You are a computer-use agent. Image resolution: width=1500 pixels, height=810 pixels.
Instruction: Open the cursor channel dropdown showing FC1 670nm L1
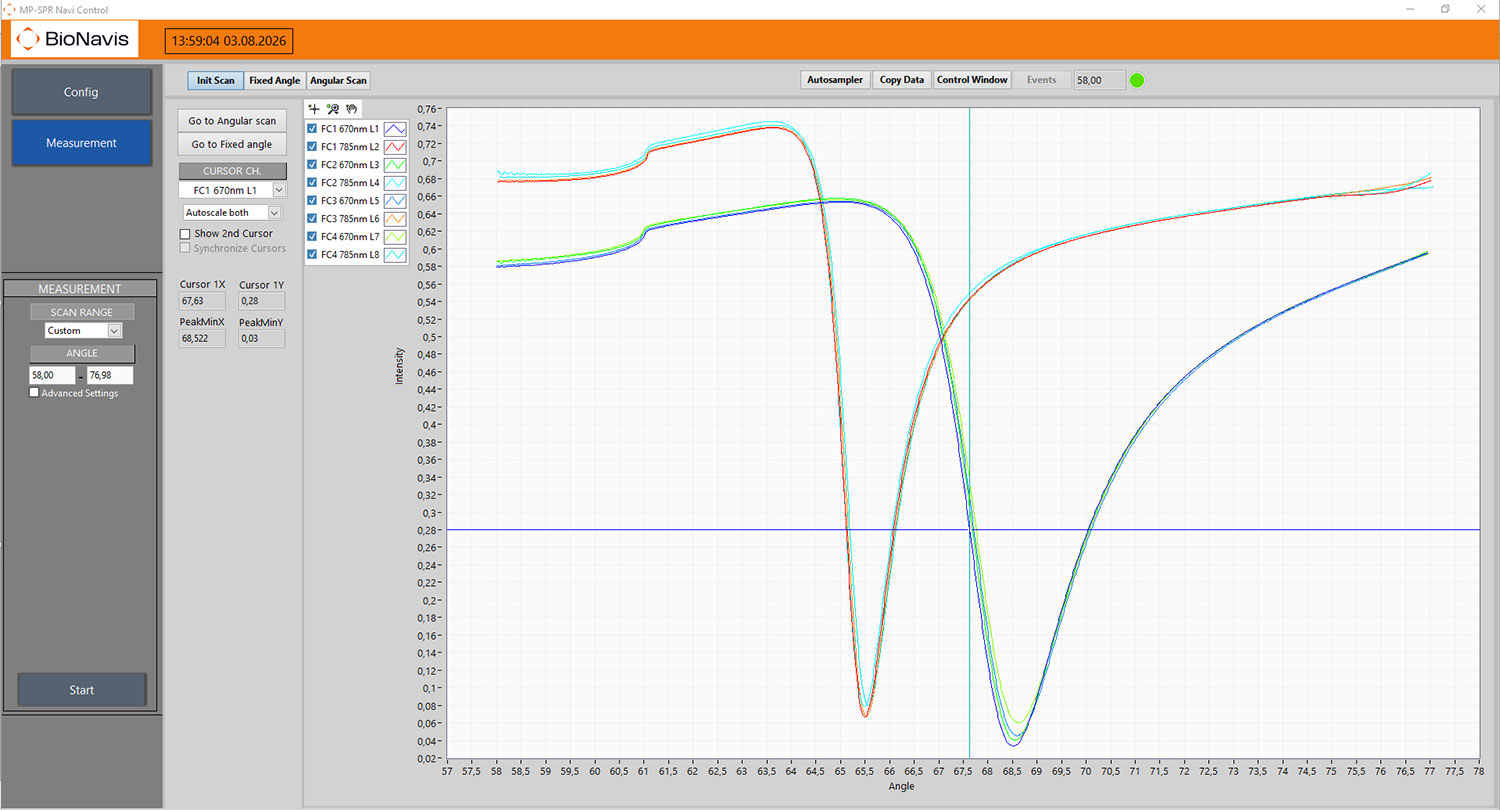pos(232,189)
